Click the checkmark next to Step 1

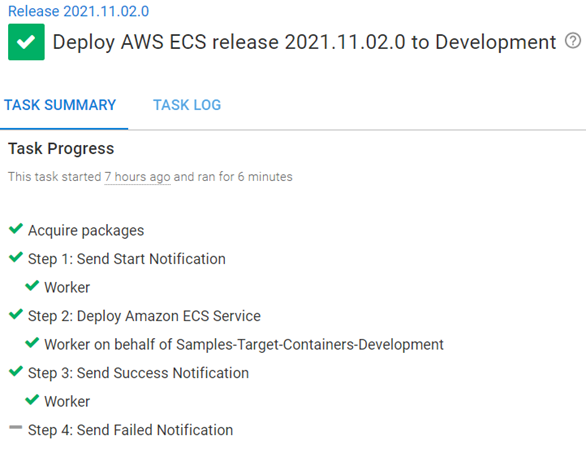(16, 257)
